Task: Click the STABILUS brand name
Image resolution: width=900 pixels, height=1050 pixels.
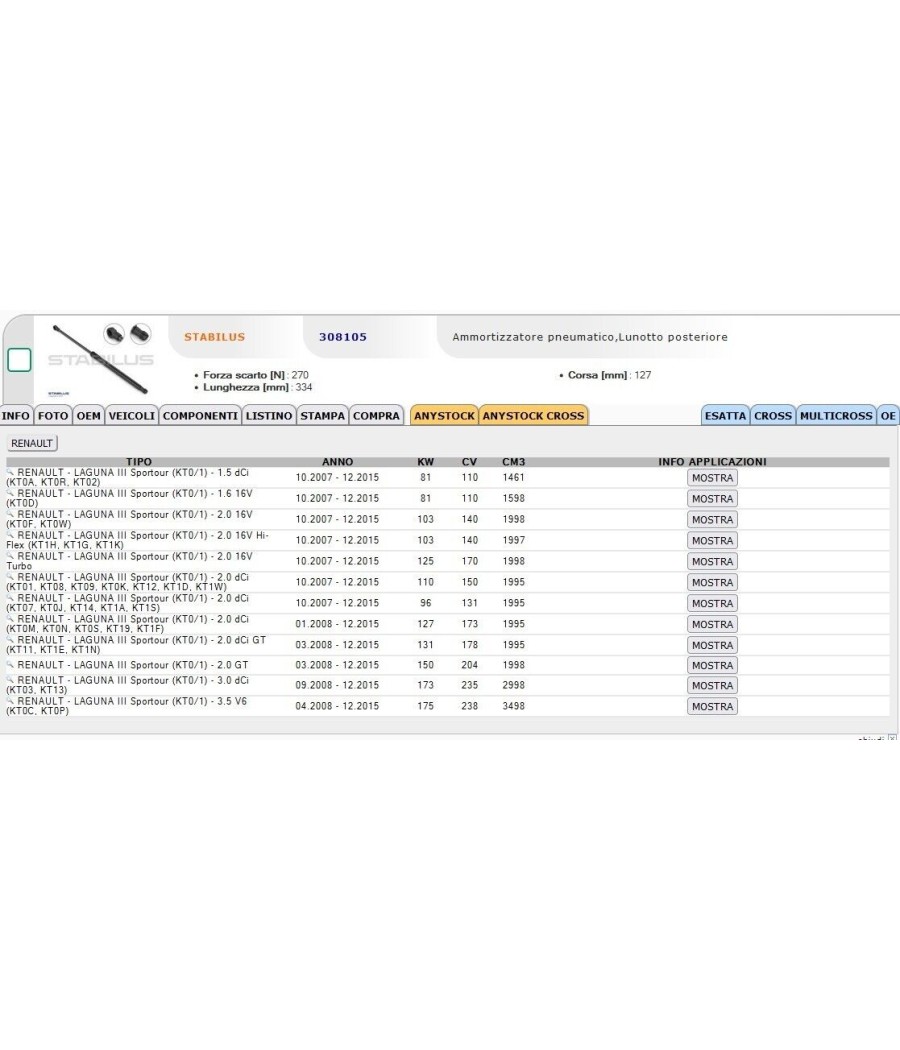Action: [x=214, y=337]
